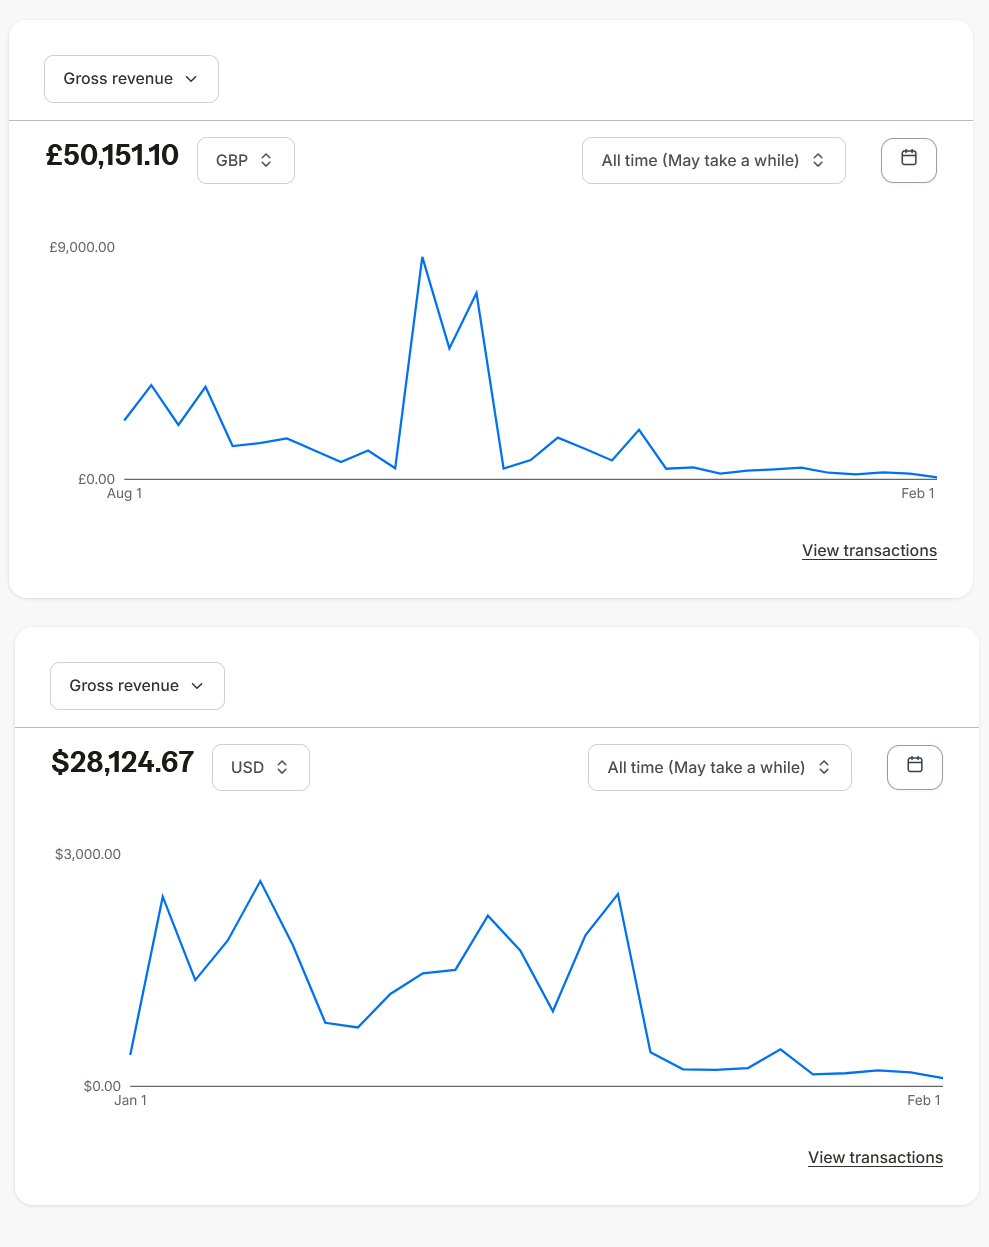Click the chevron on the GBP currency selector
This screenshot has width=989, height=1247.
click(x=266, y=160)
